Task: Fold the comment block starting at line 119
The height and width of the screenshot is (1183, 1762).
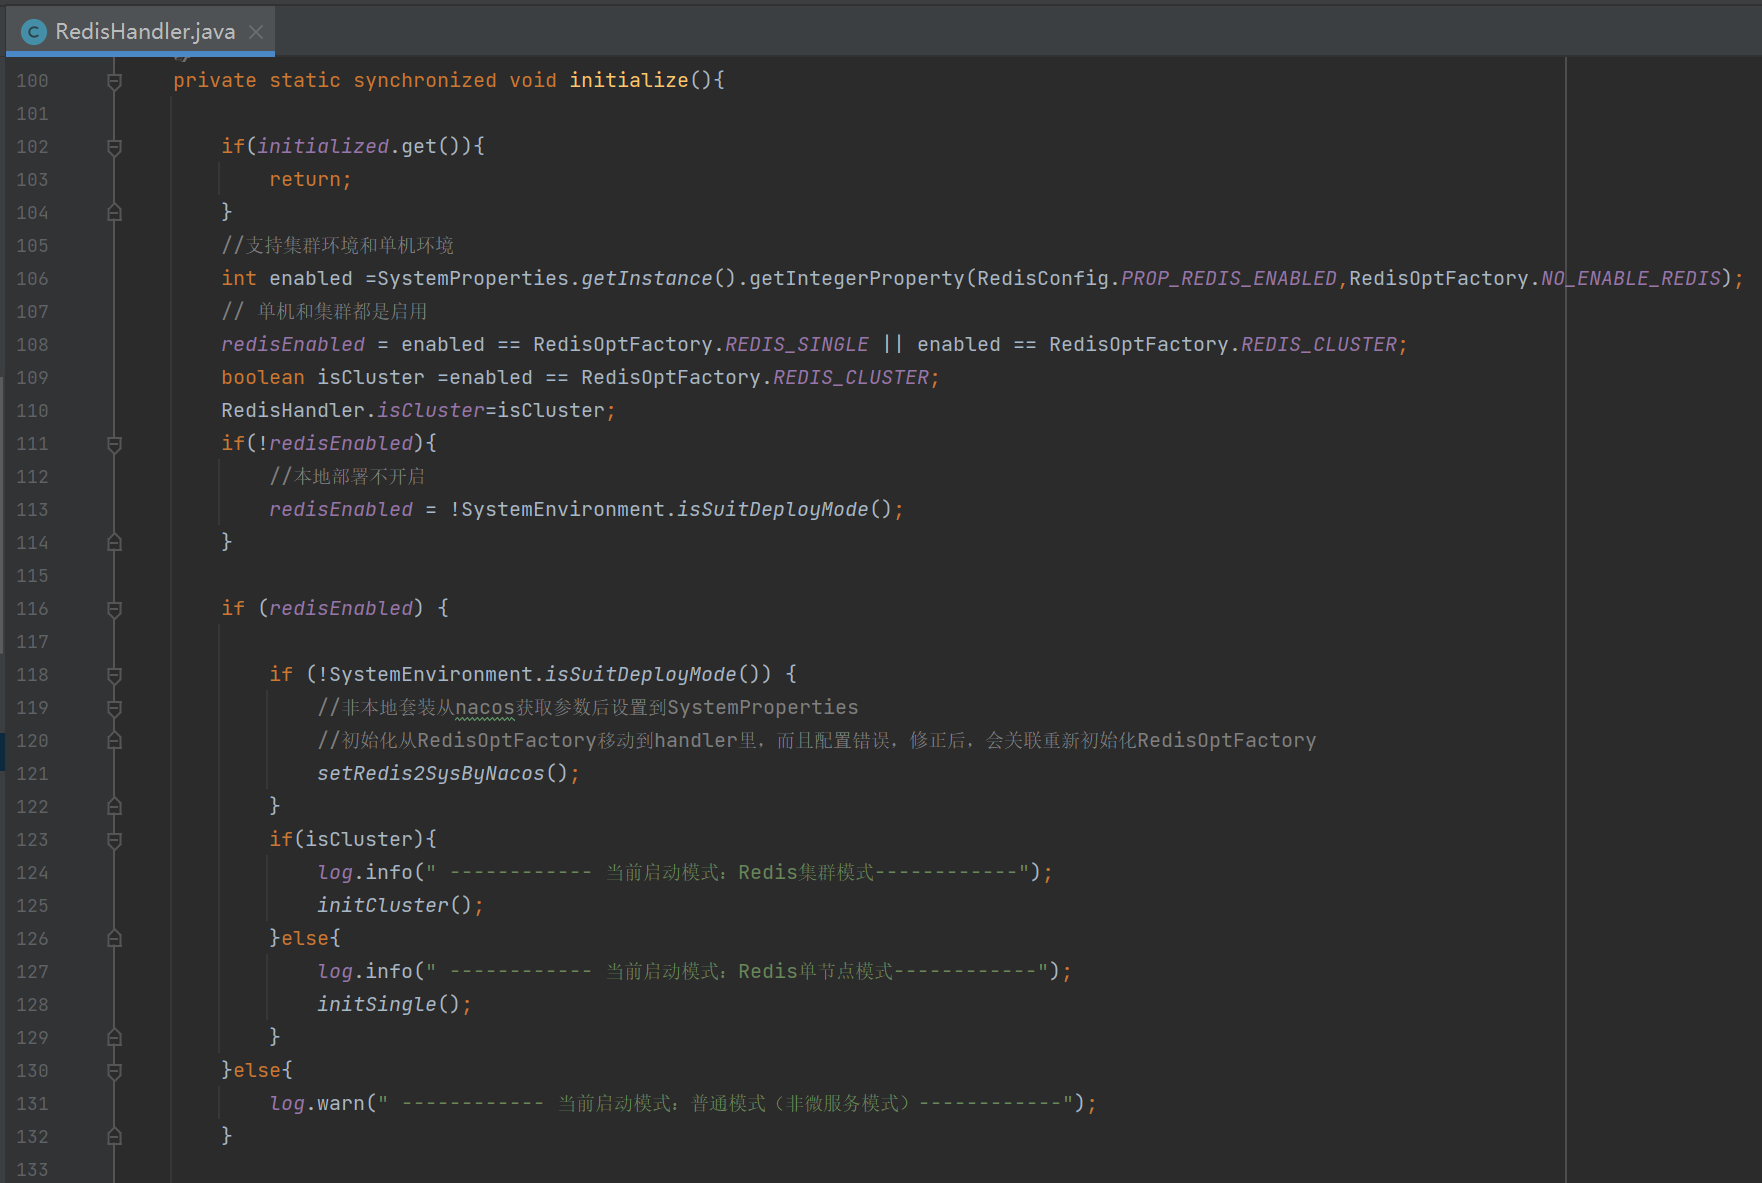Action: [114, 708]
